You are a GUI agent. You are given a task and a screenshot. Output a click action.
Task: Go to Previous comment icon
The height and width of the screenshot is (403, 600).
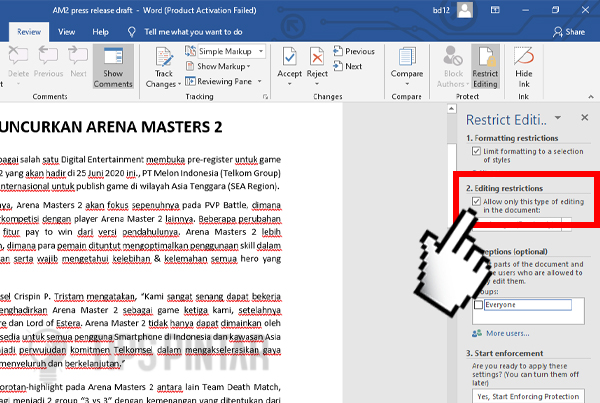coord(48,55)
